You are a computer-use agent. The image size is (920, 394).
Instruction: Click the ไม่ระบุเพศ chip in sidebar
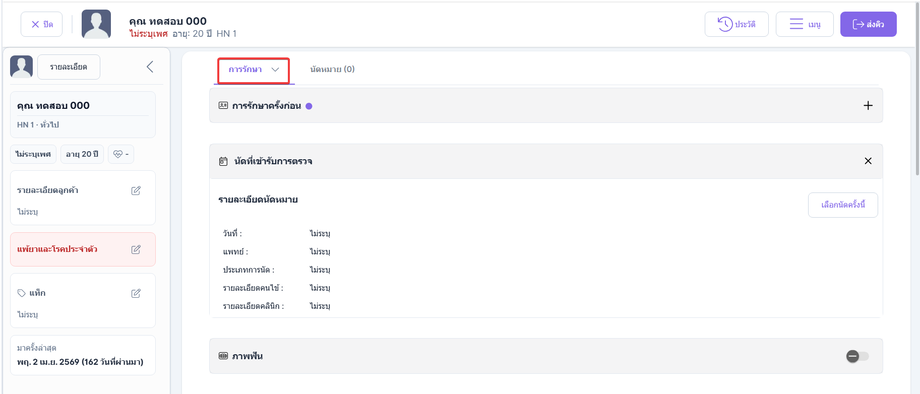click(x=33, y=154)
